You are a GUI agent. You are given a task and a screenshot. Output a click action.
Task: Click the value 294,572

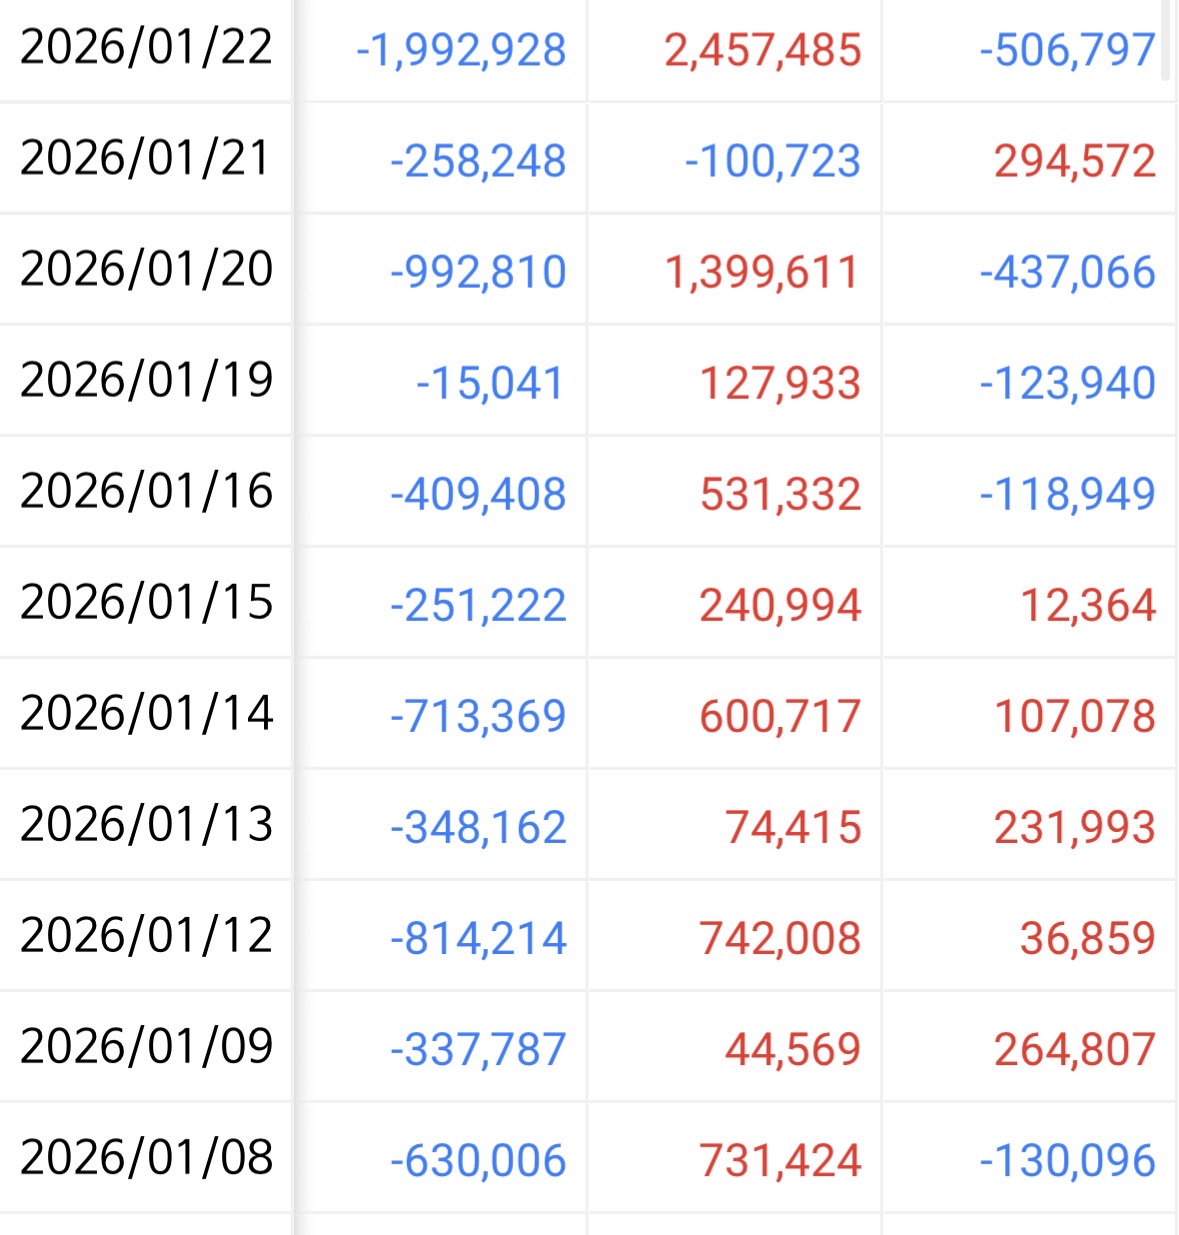point(1075,161)
